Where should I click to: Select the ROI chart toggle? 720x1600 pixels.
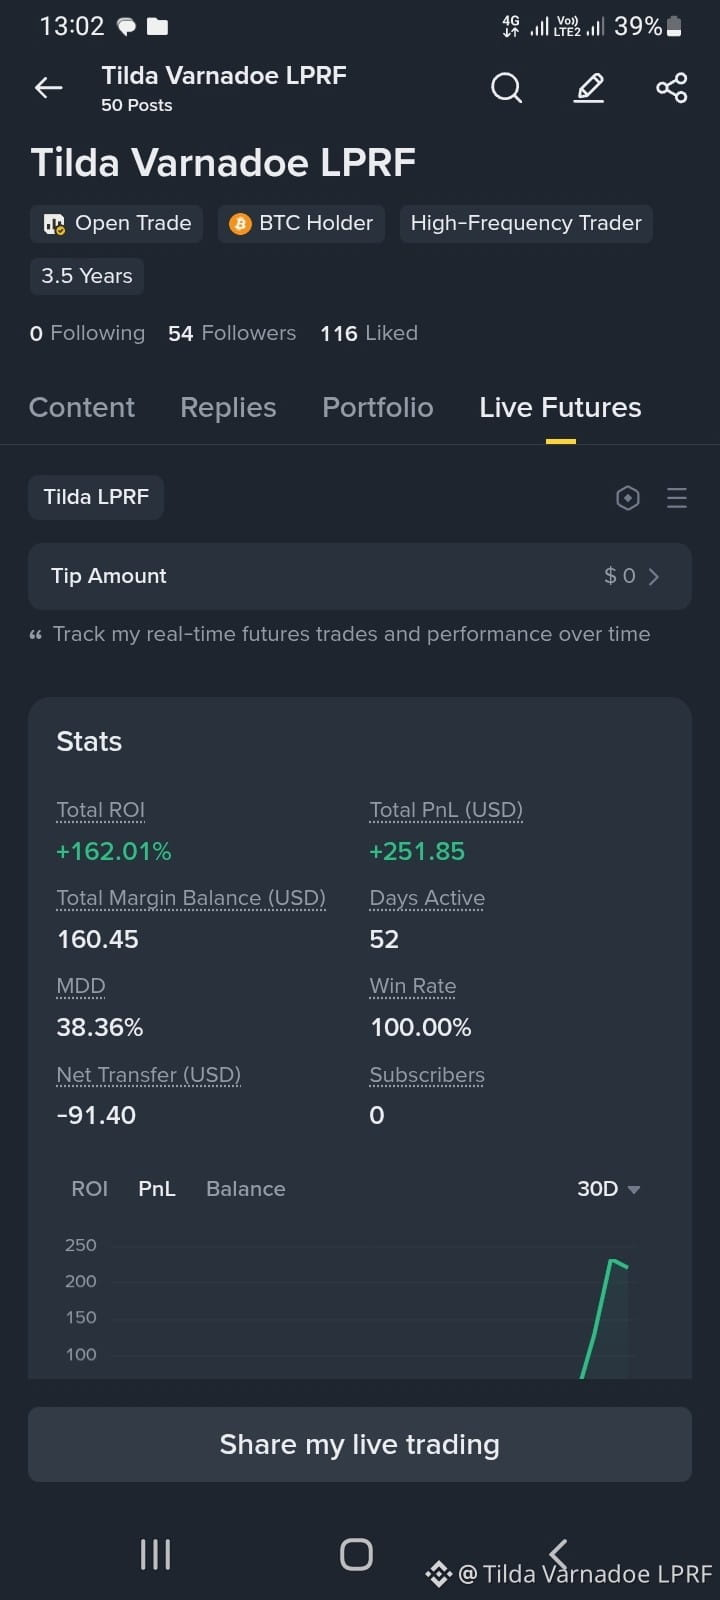[x=89, y=1189]
